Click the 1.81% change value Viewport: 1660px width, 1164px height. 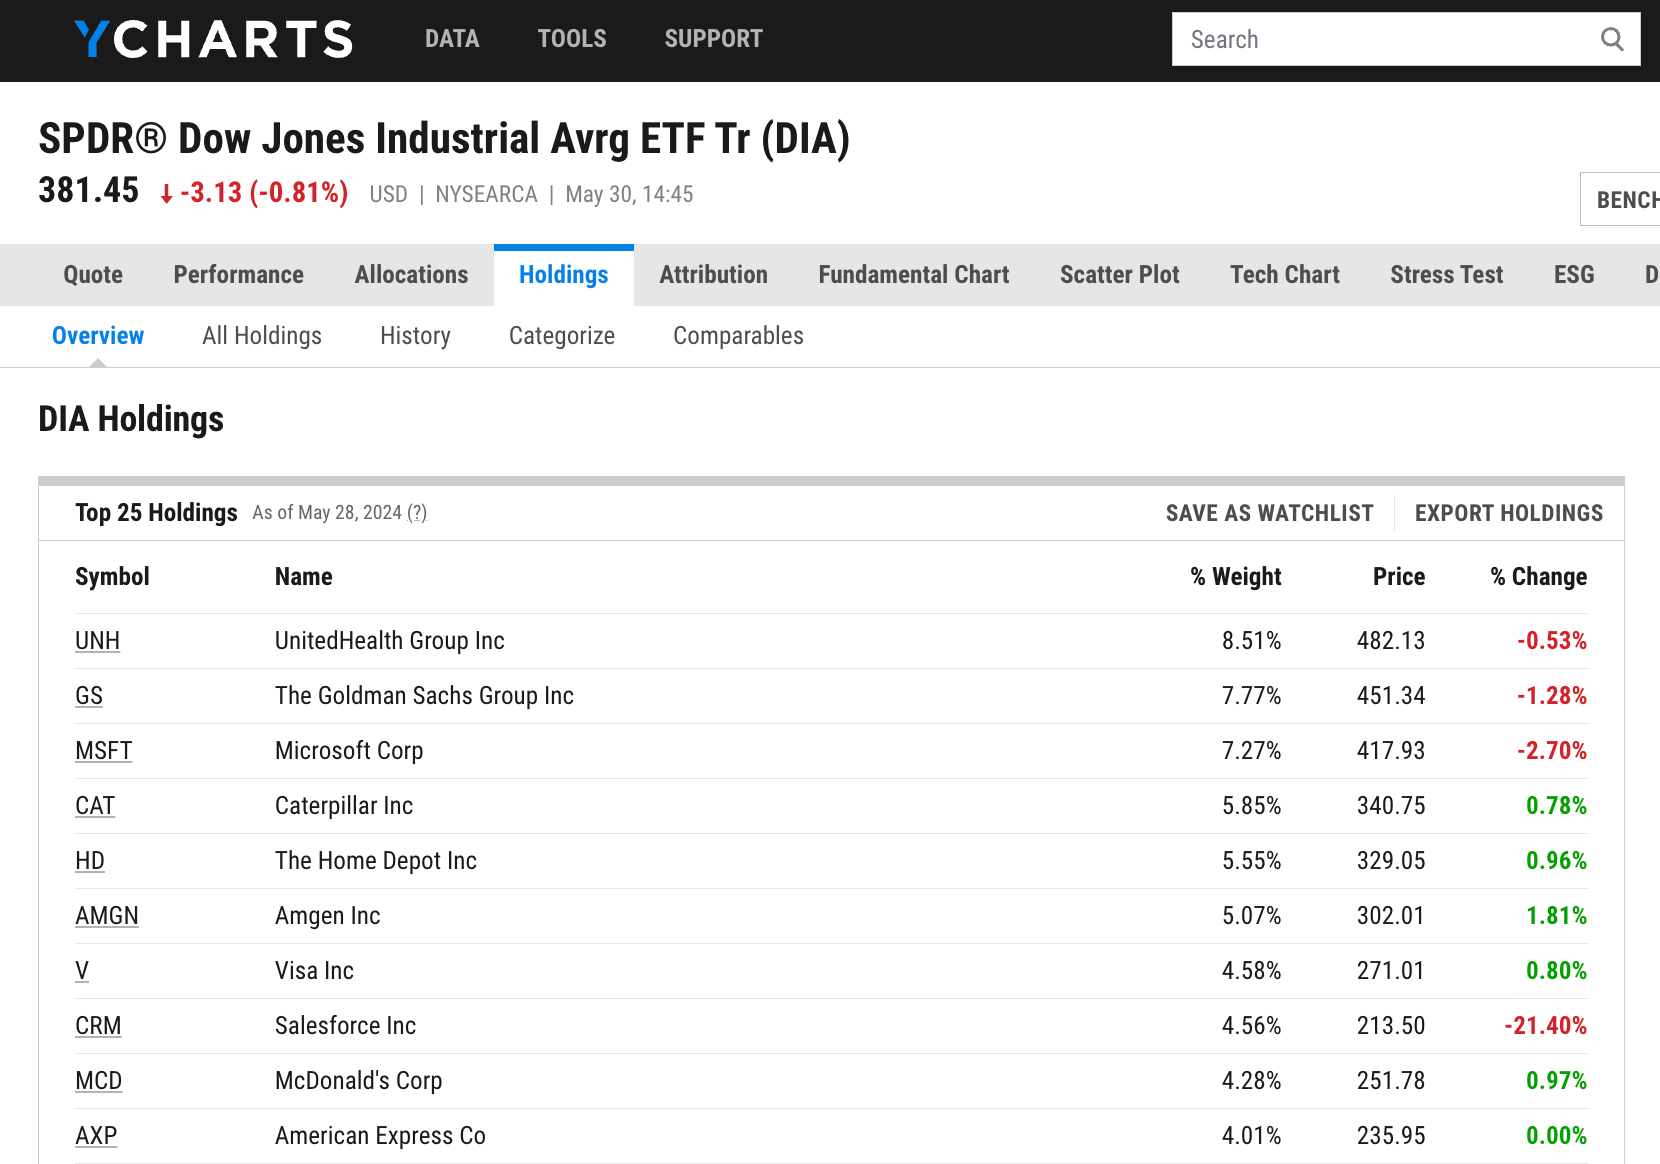click(1557, 916)
